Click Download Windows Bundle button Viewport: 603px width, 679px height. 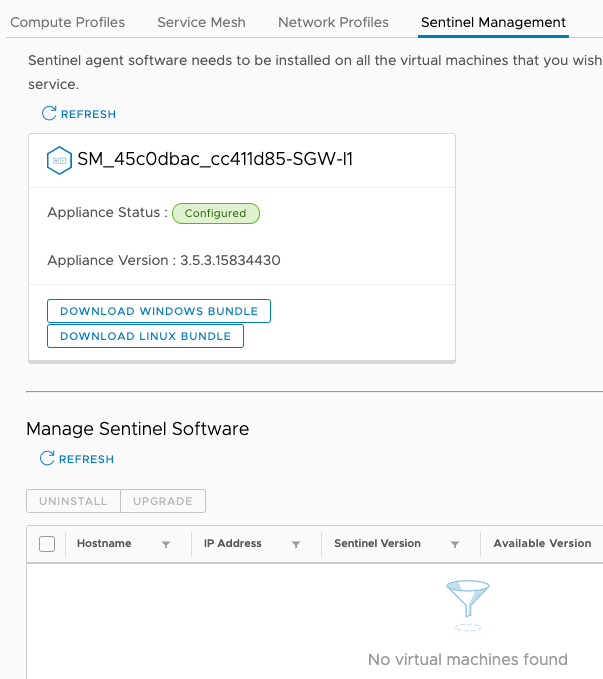click(159, 311)
